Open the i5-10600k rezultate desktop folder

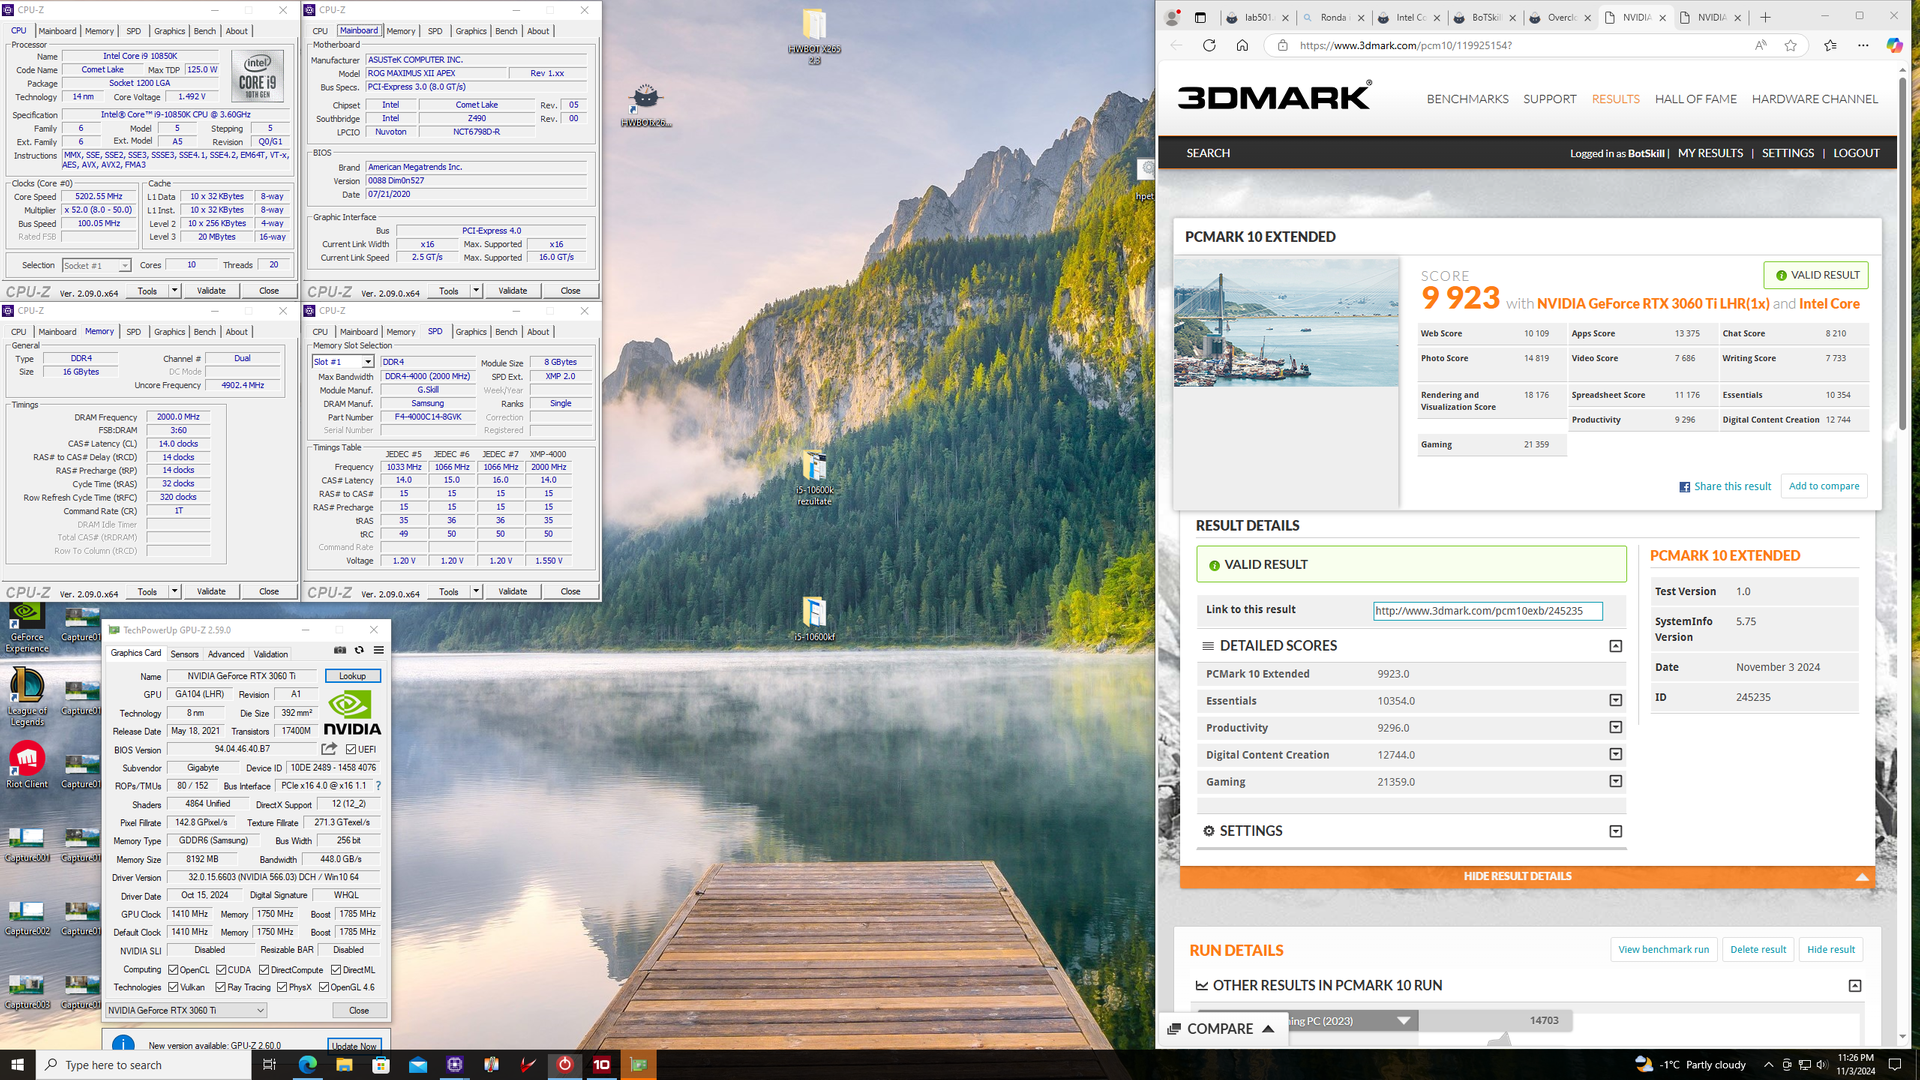tap(814, 478)
